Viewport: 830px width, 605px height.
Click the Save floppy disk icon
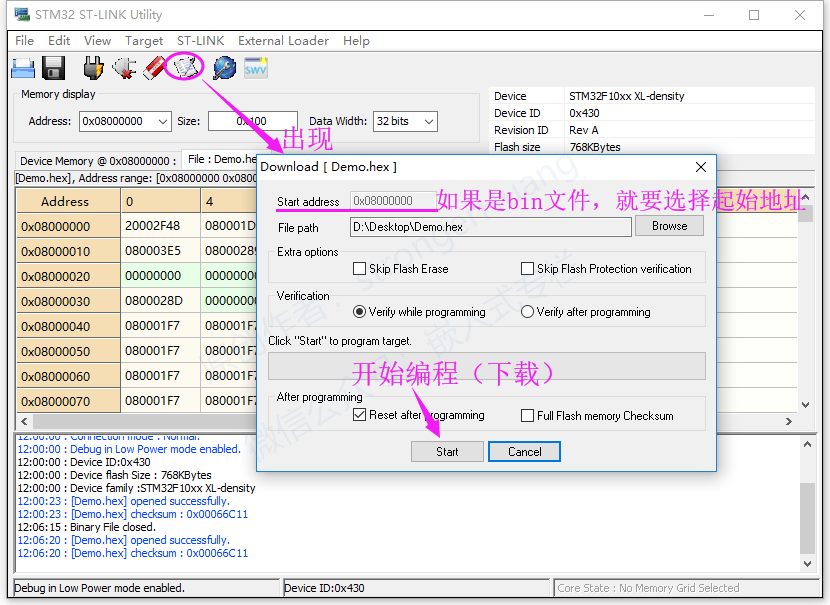(x=53, y=68)
